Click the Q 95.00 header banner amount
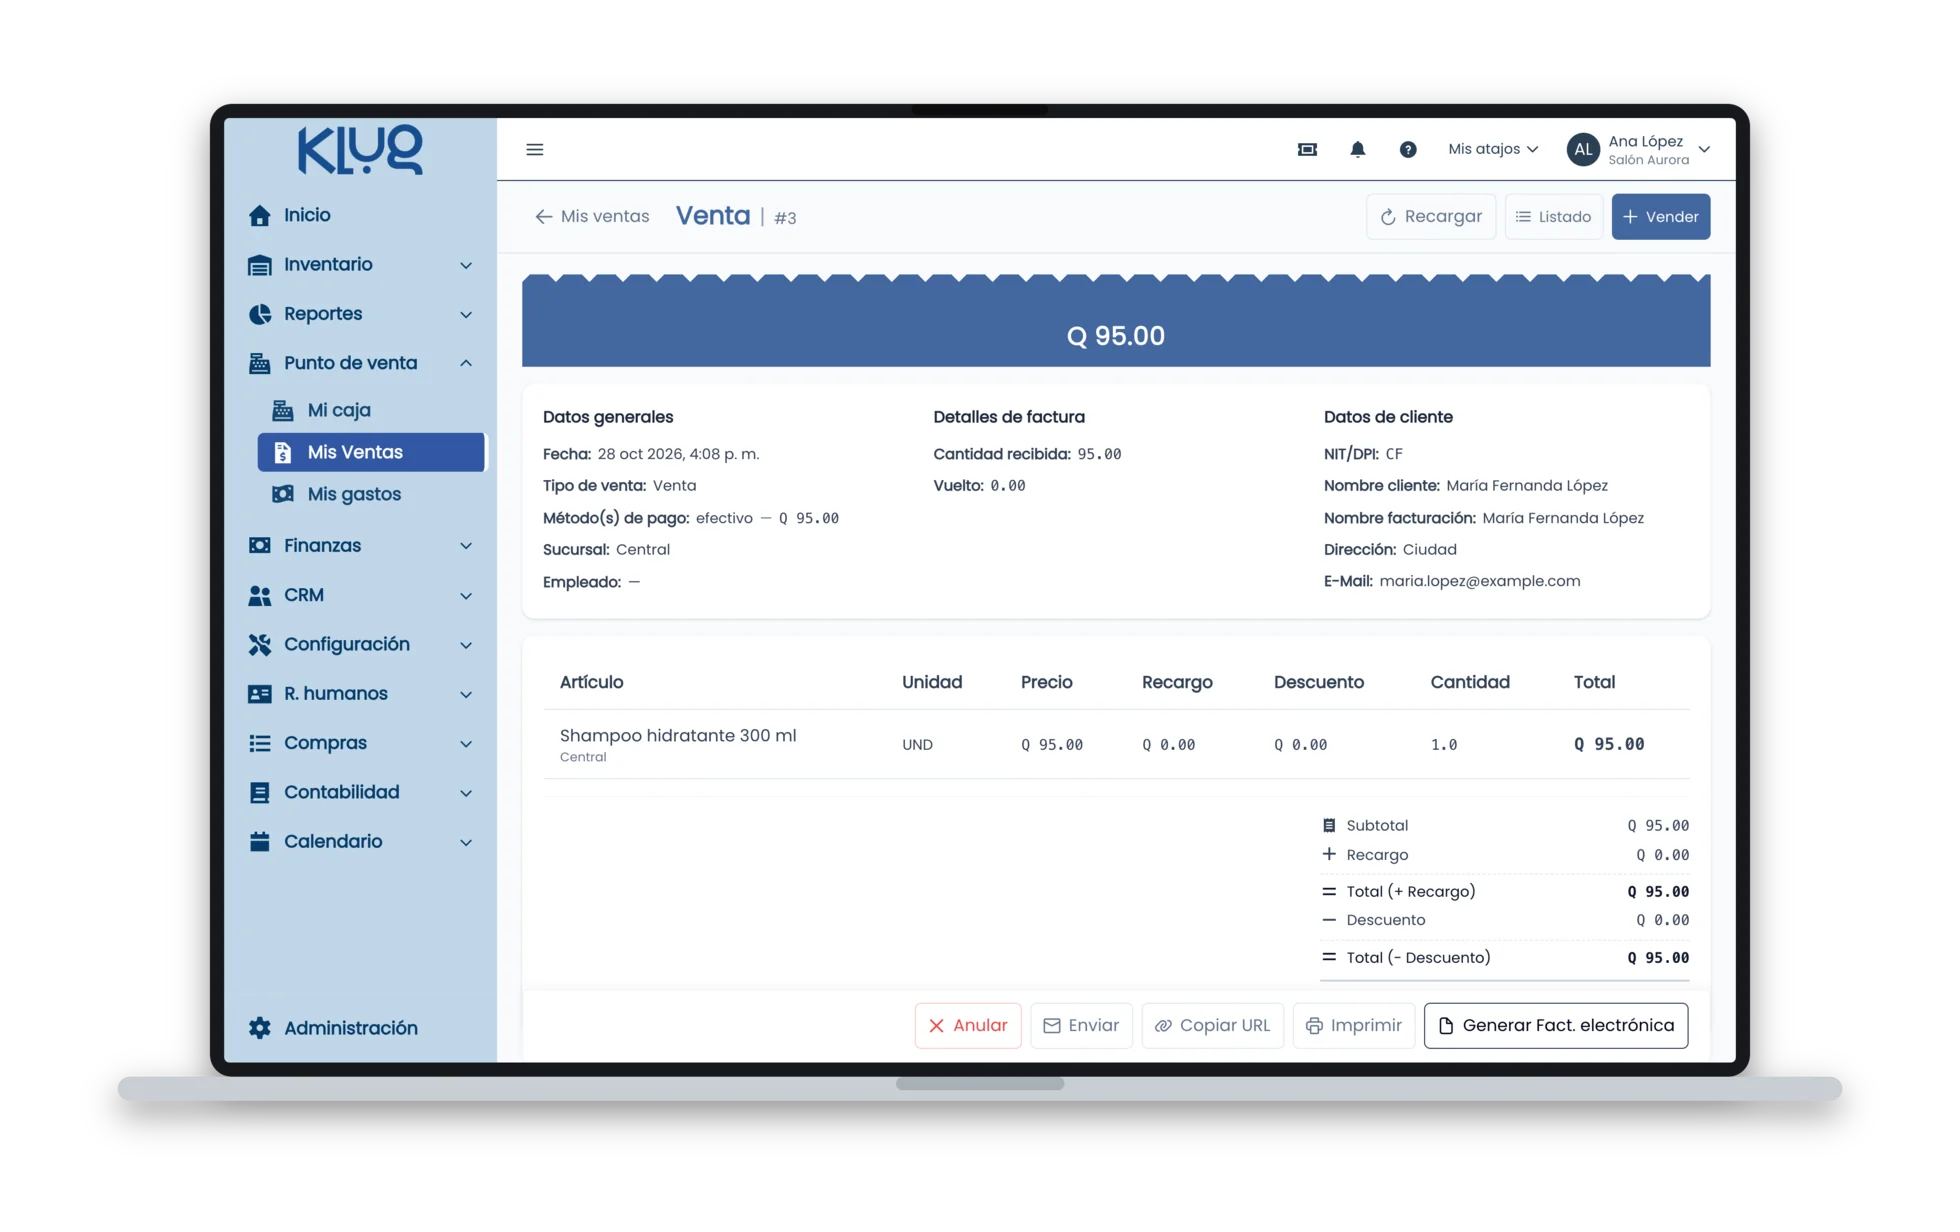This screenshot has width=1960, height=1232. pos(1115,335)
